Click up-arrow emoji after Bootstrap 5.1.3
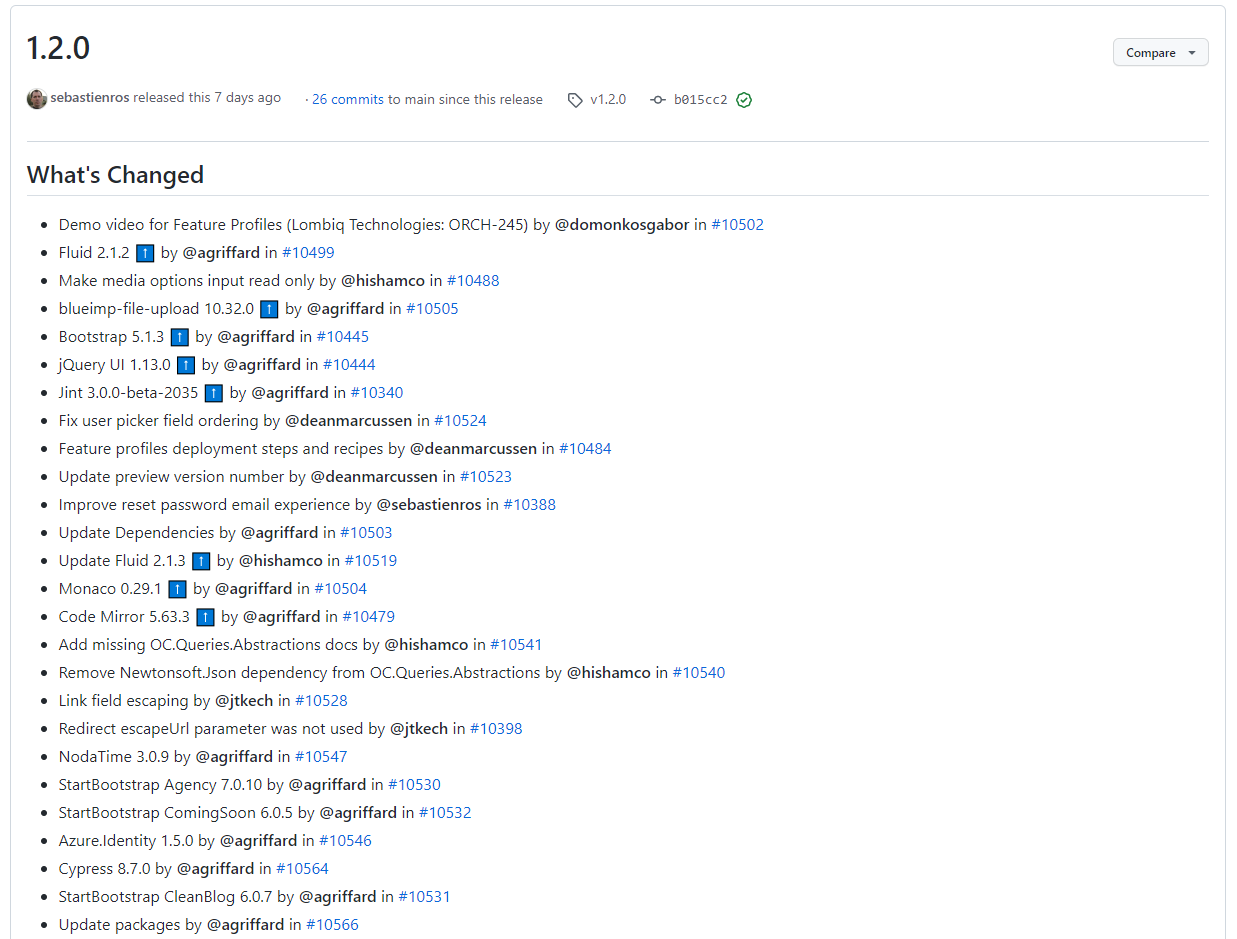Screen dimensions: 1237x939 pyautogui.click(x=179, y=337)
